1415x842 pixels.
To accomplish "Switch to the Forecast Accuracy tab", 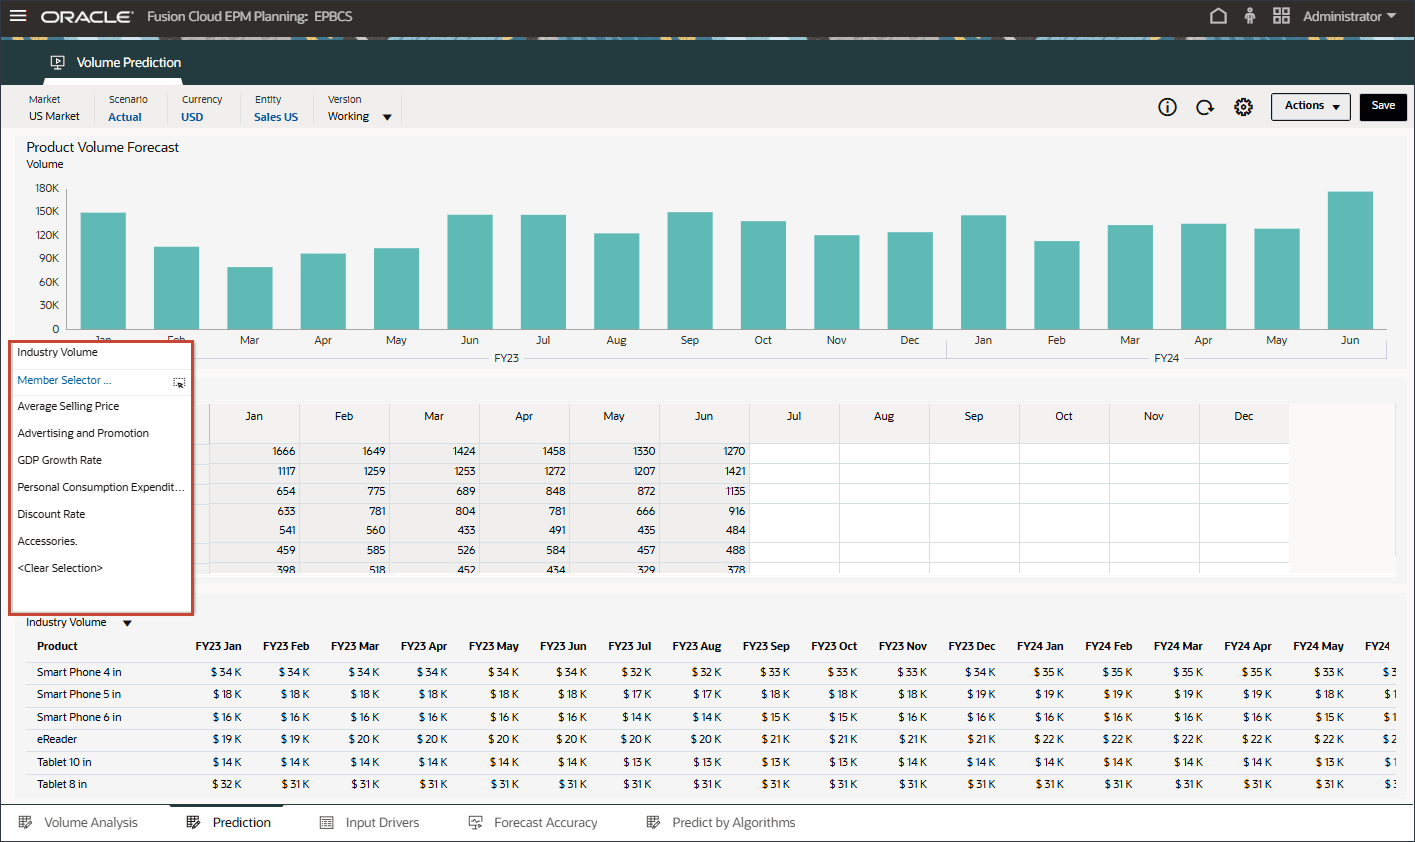I will pos(545,823).
